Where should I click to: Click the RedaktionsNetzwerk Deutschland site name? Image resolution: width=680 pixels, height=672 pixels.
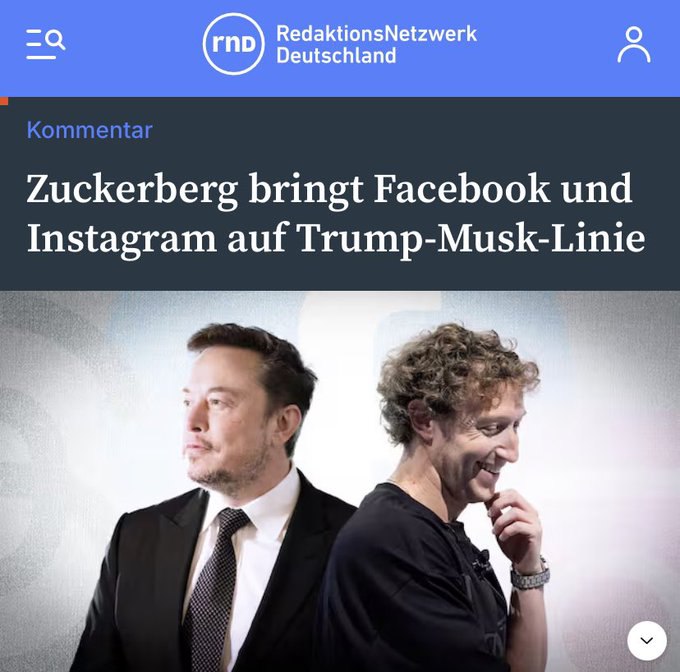(376, 44)
